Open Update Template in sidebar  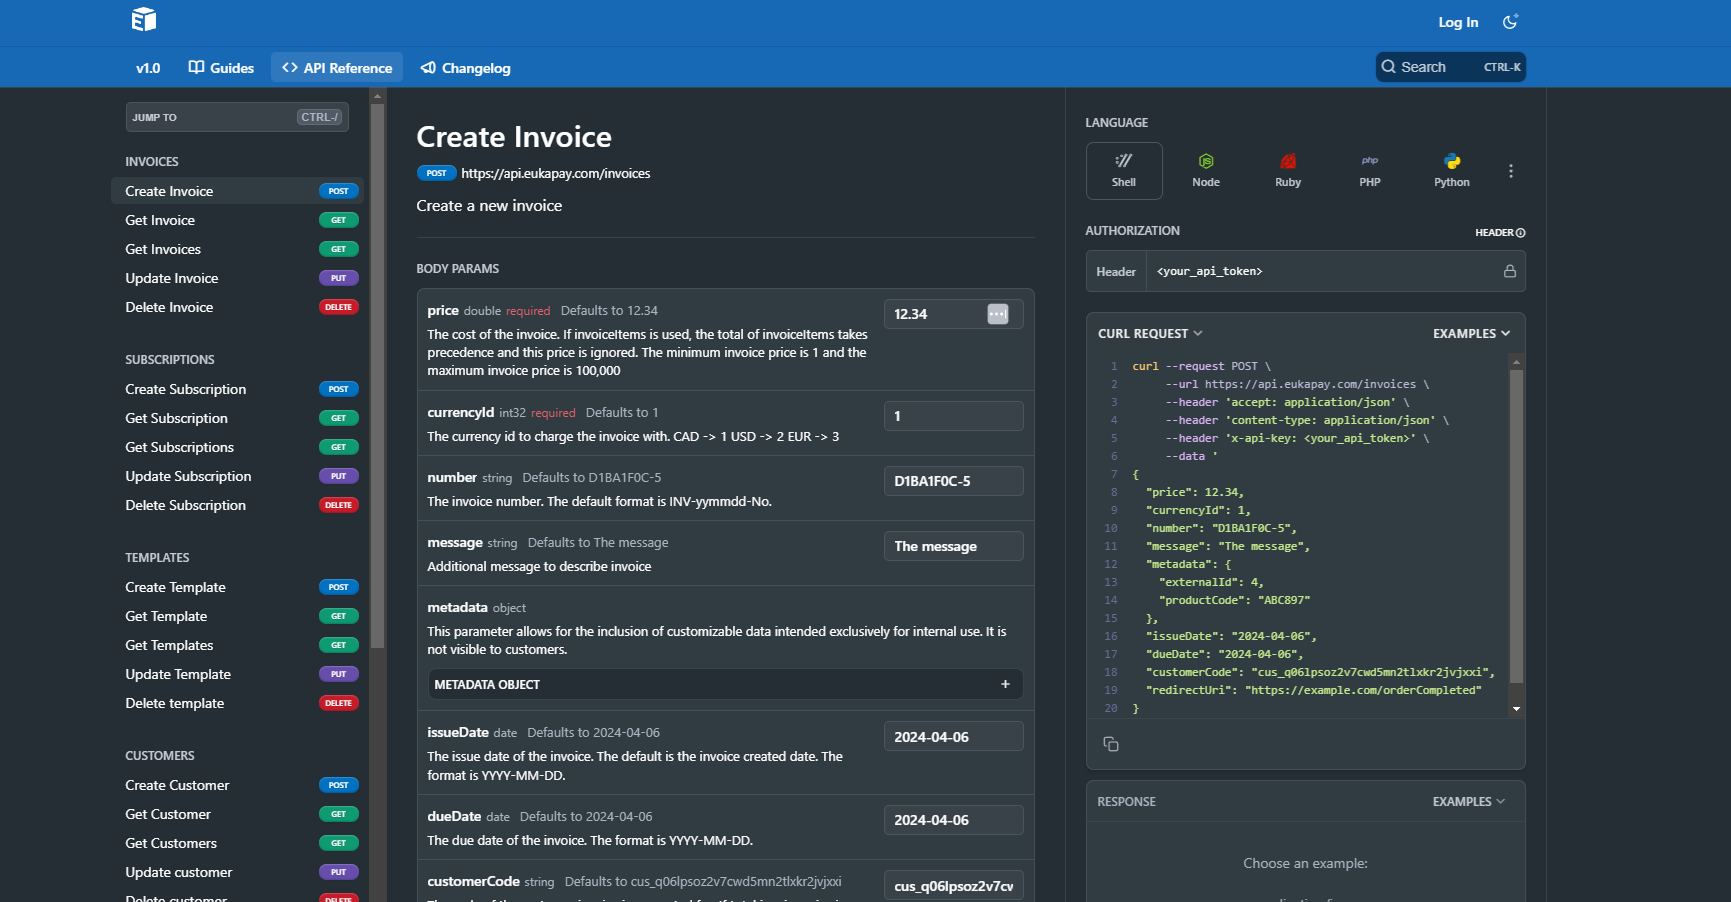point(237,674)
